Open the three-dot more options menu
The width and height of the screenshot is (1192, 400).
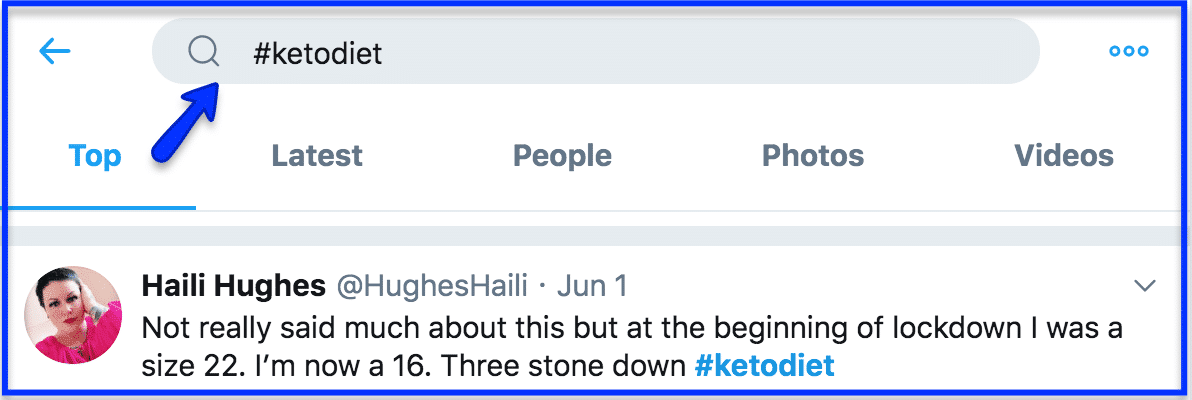pos(1129,51)
